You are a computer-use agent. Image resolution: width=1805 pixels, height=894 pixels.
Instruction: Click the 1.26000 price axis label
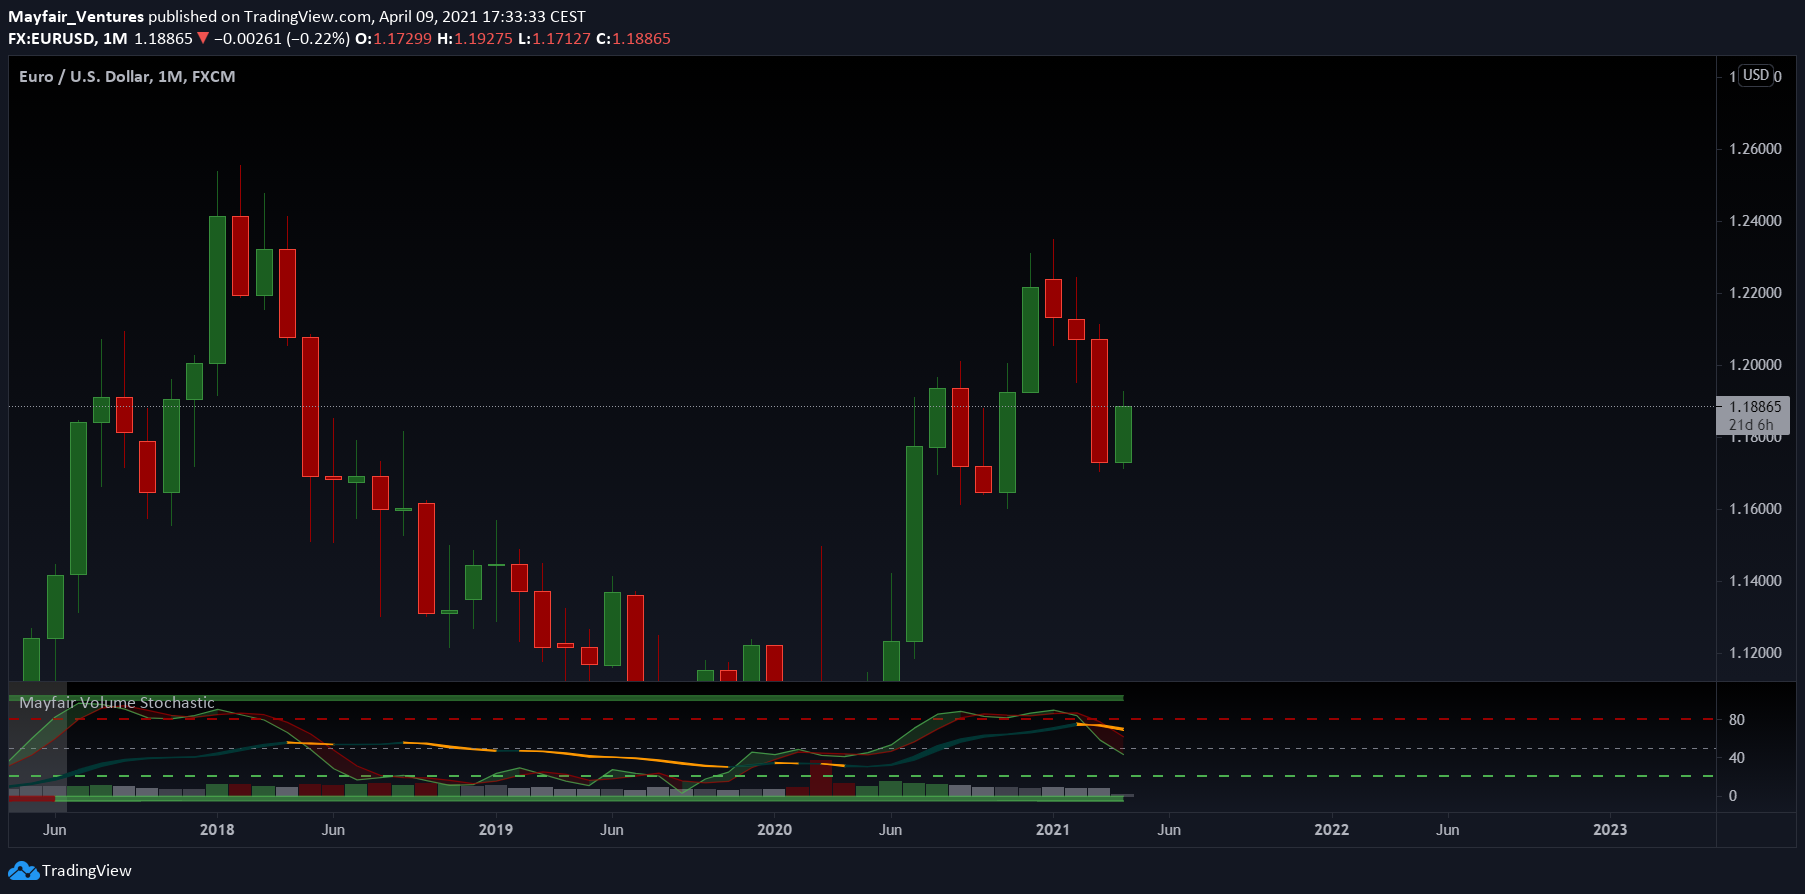pyautogui.click(x=1755, y=148)
